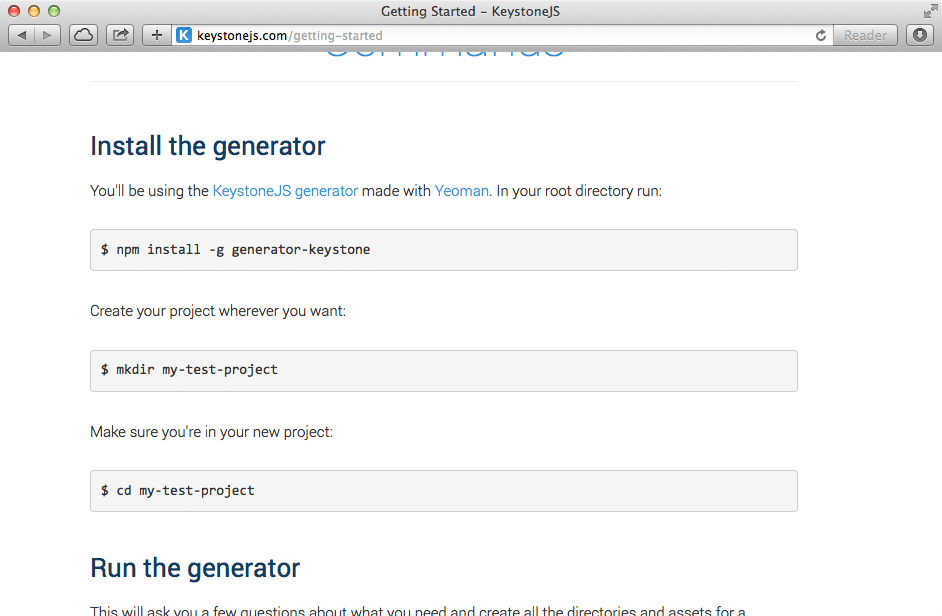Click the keystonejs.com address field
This screenshot has width=942, height=616.
click(502, 35)
